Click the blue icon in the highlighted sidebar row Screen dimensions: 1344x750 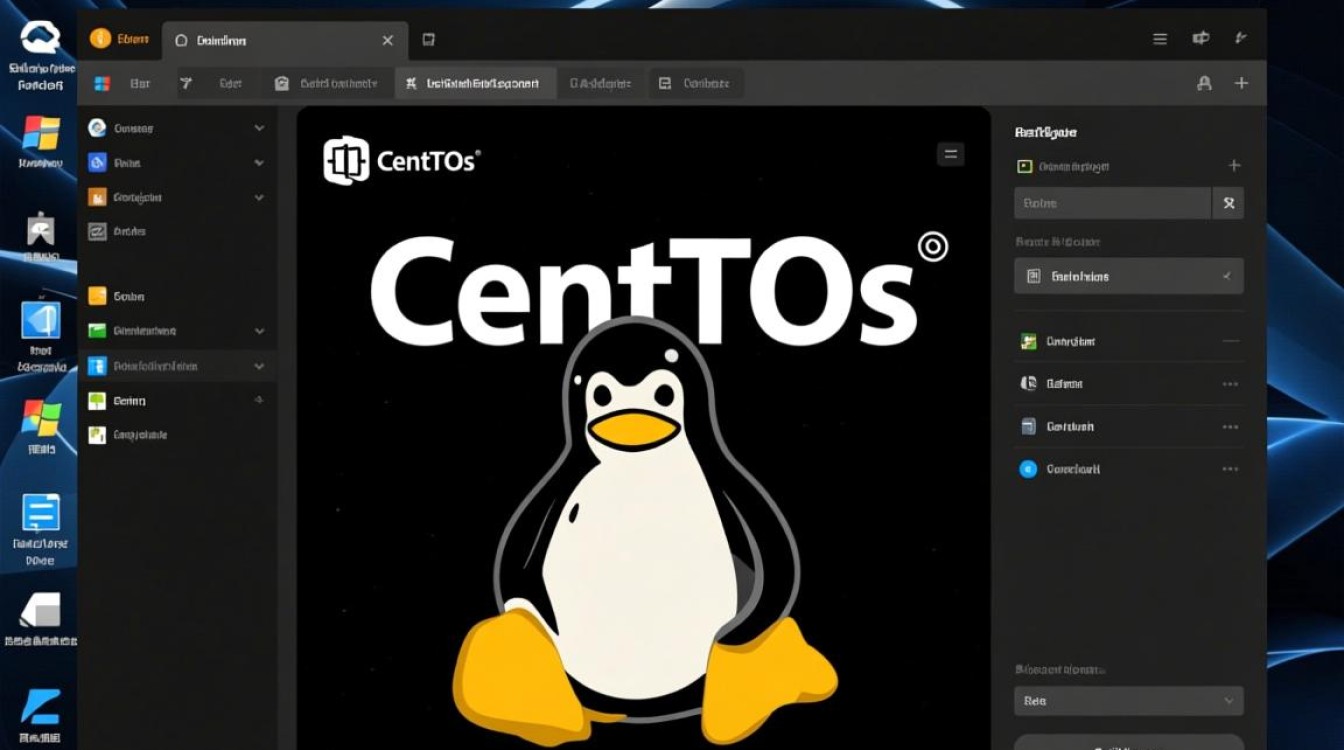[x=97, y=366]
